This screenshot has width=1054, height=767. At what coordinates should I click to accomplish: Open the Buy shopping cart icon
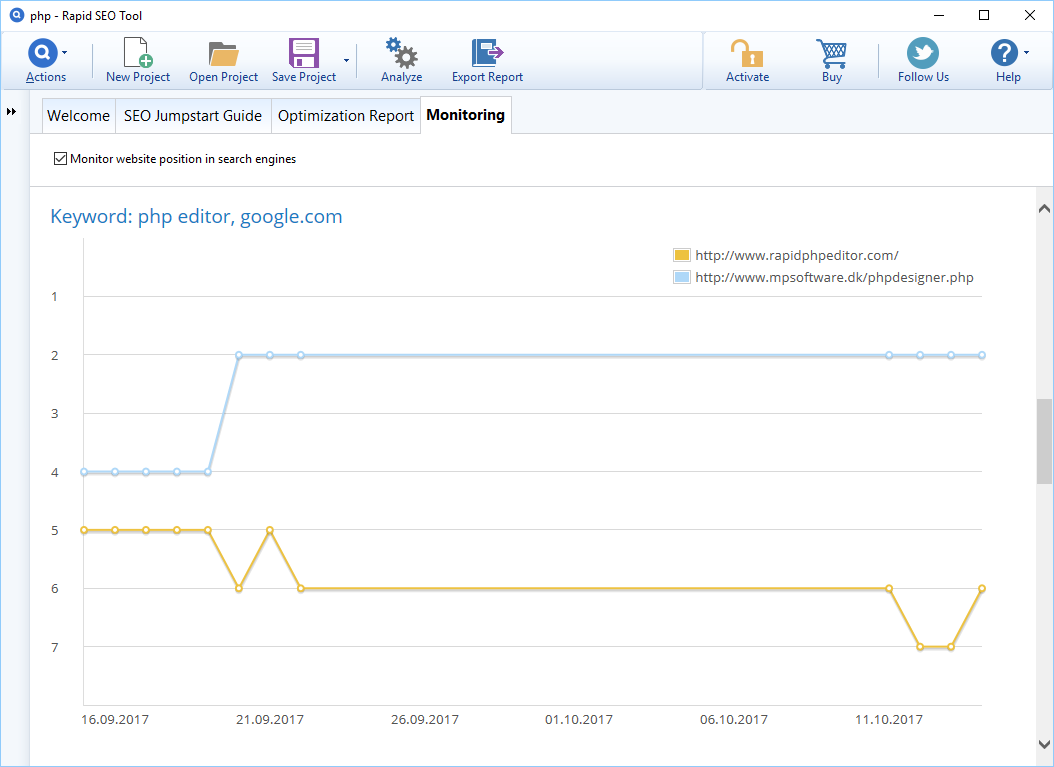click(x=831, y=54)
